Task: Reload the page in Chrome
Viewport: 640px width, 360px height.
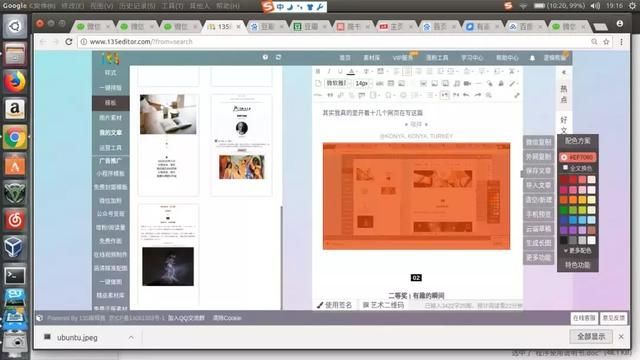Action: [x=69, y=42]
